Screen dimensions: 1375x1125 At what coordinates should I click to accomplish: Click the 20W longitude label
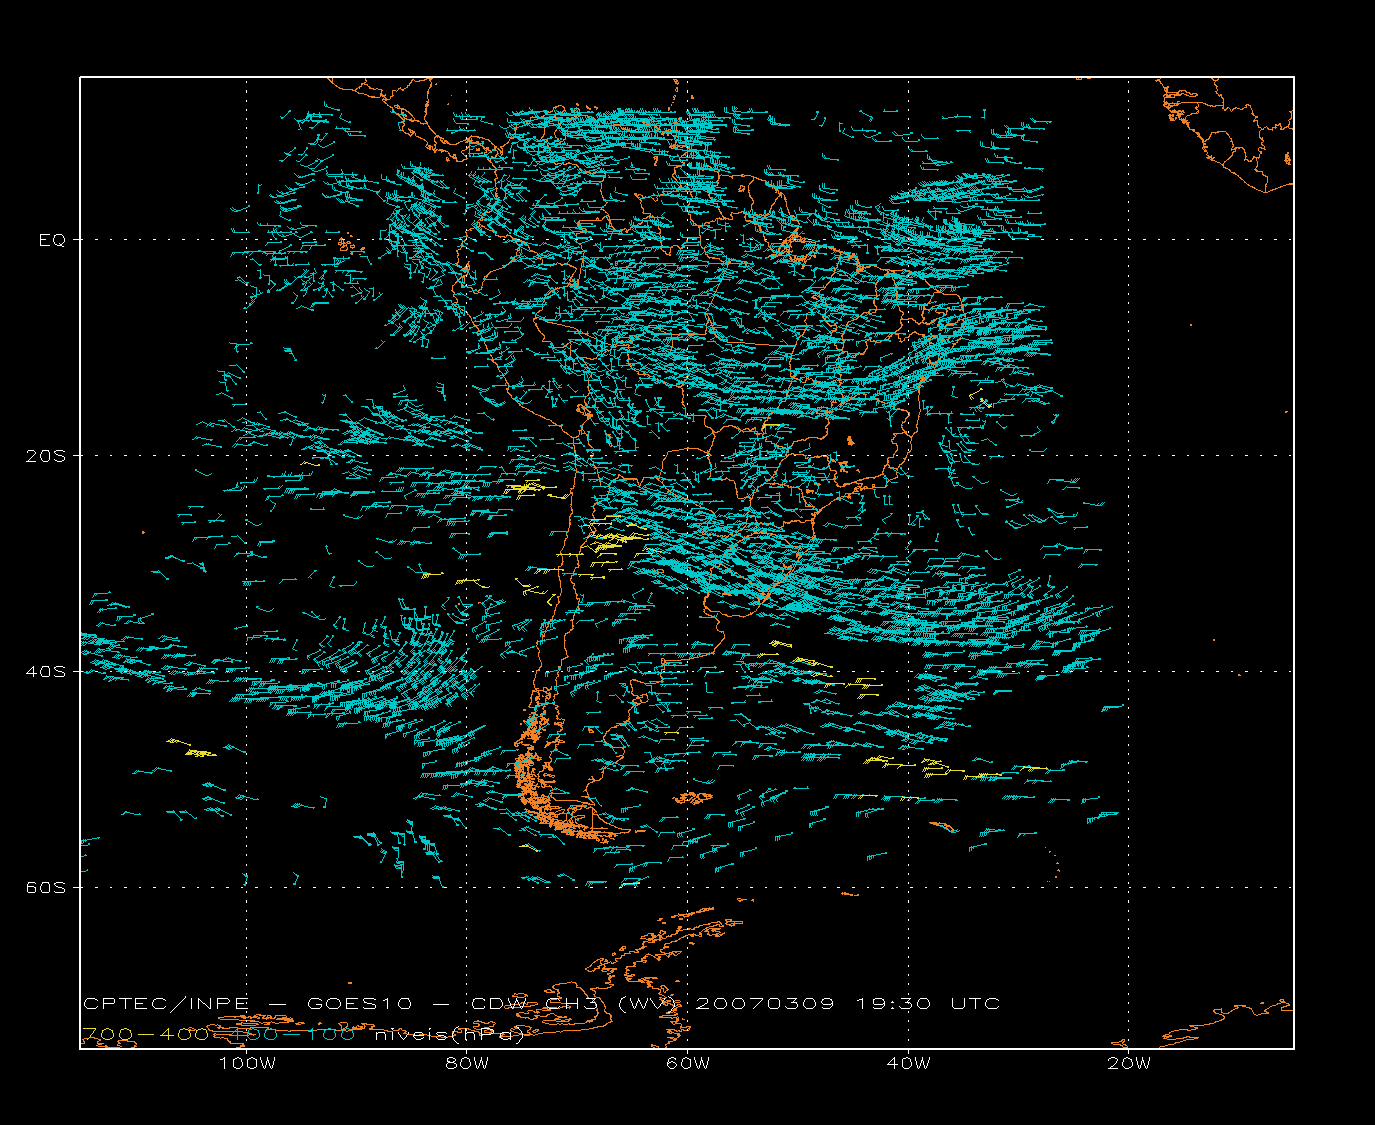(x=1129, y=1064)
